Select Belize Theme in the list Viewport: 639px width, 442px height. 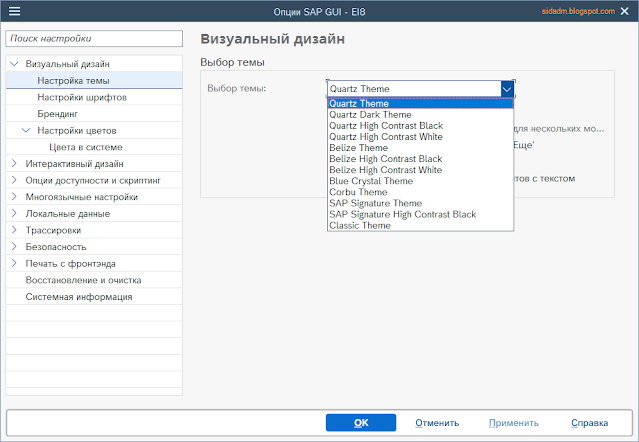click(x=420, y=148)
